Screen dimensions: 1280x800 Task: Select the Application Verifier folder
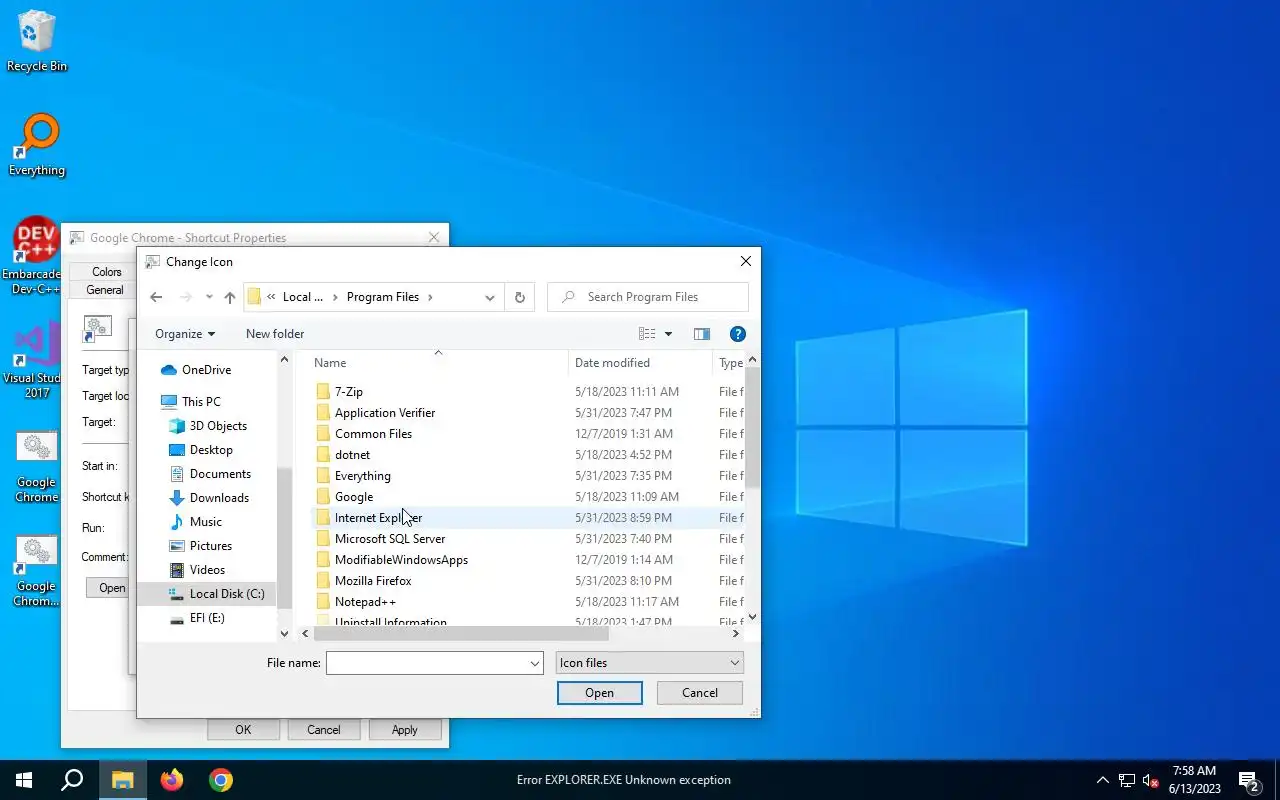(385, 413)
